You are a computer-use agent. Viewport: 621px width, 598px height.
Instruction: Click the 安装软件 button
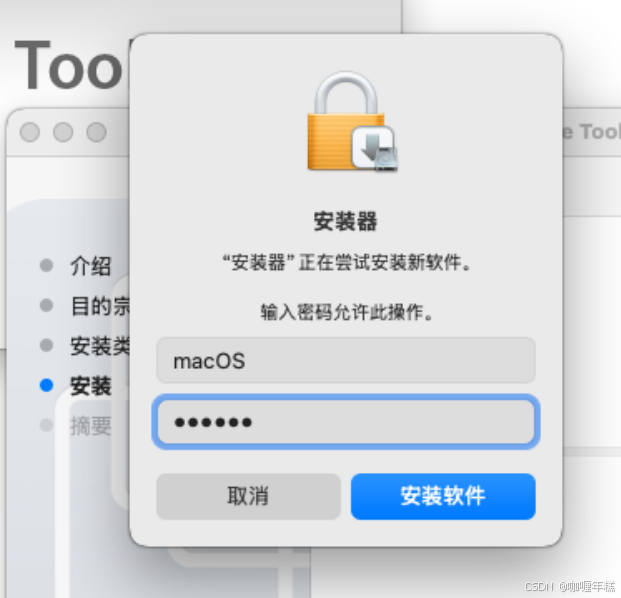pyautogui.click(x=443, y=496)
